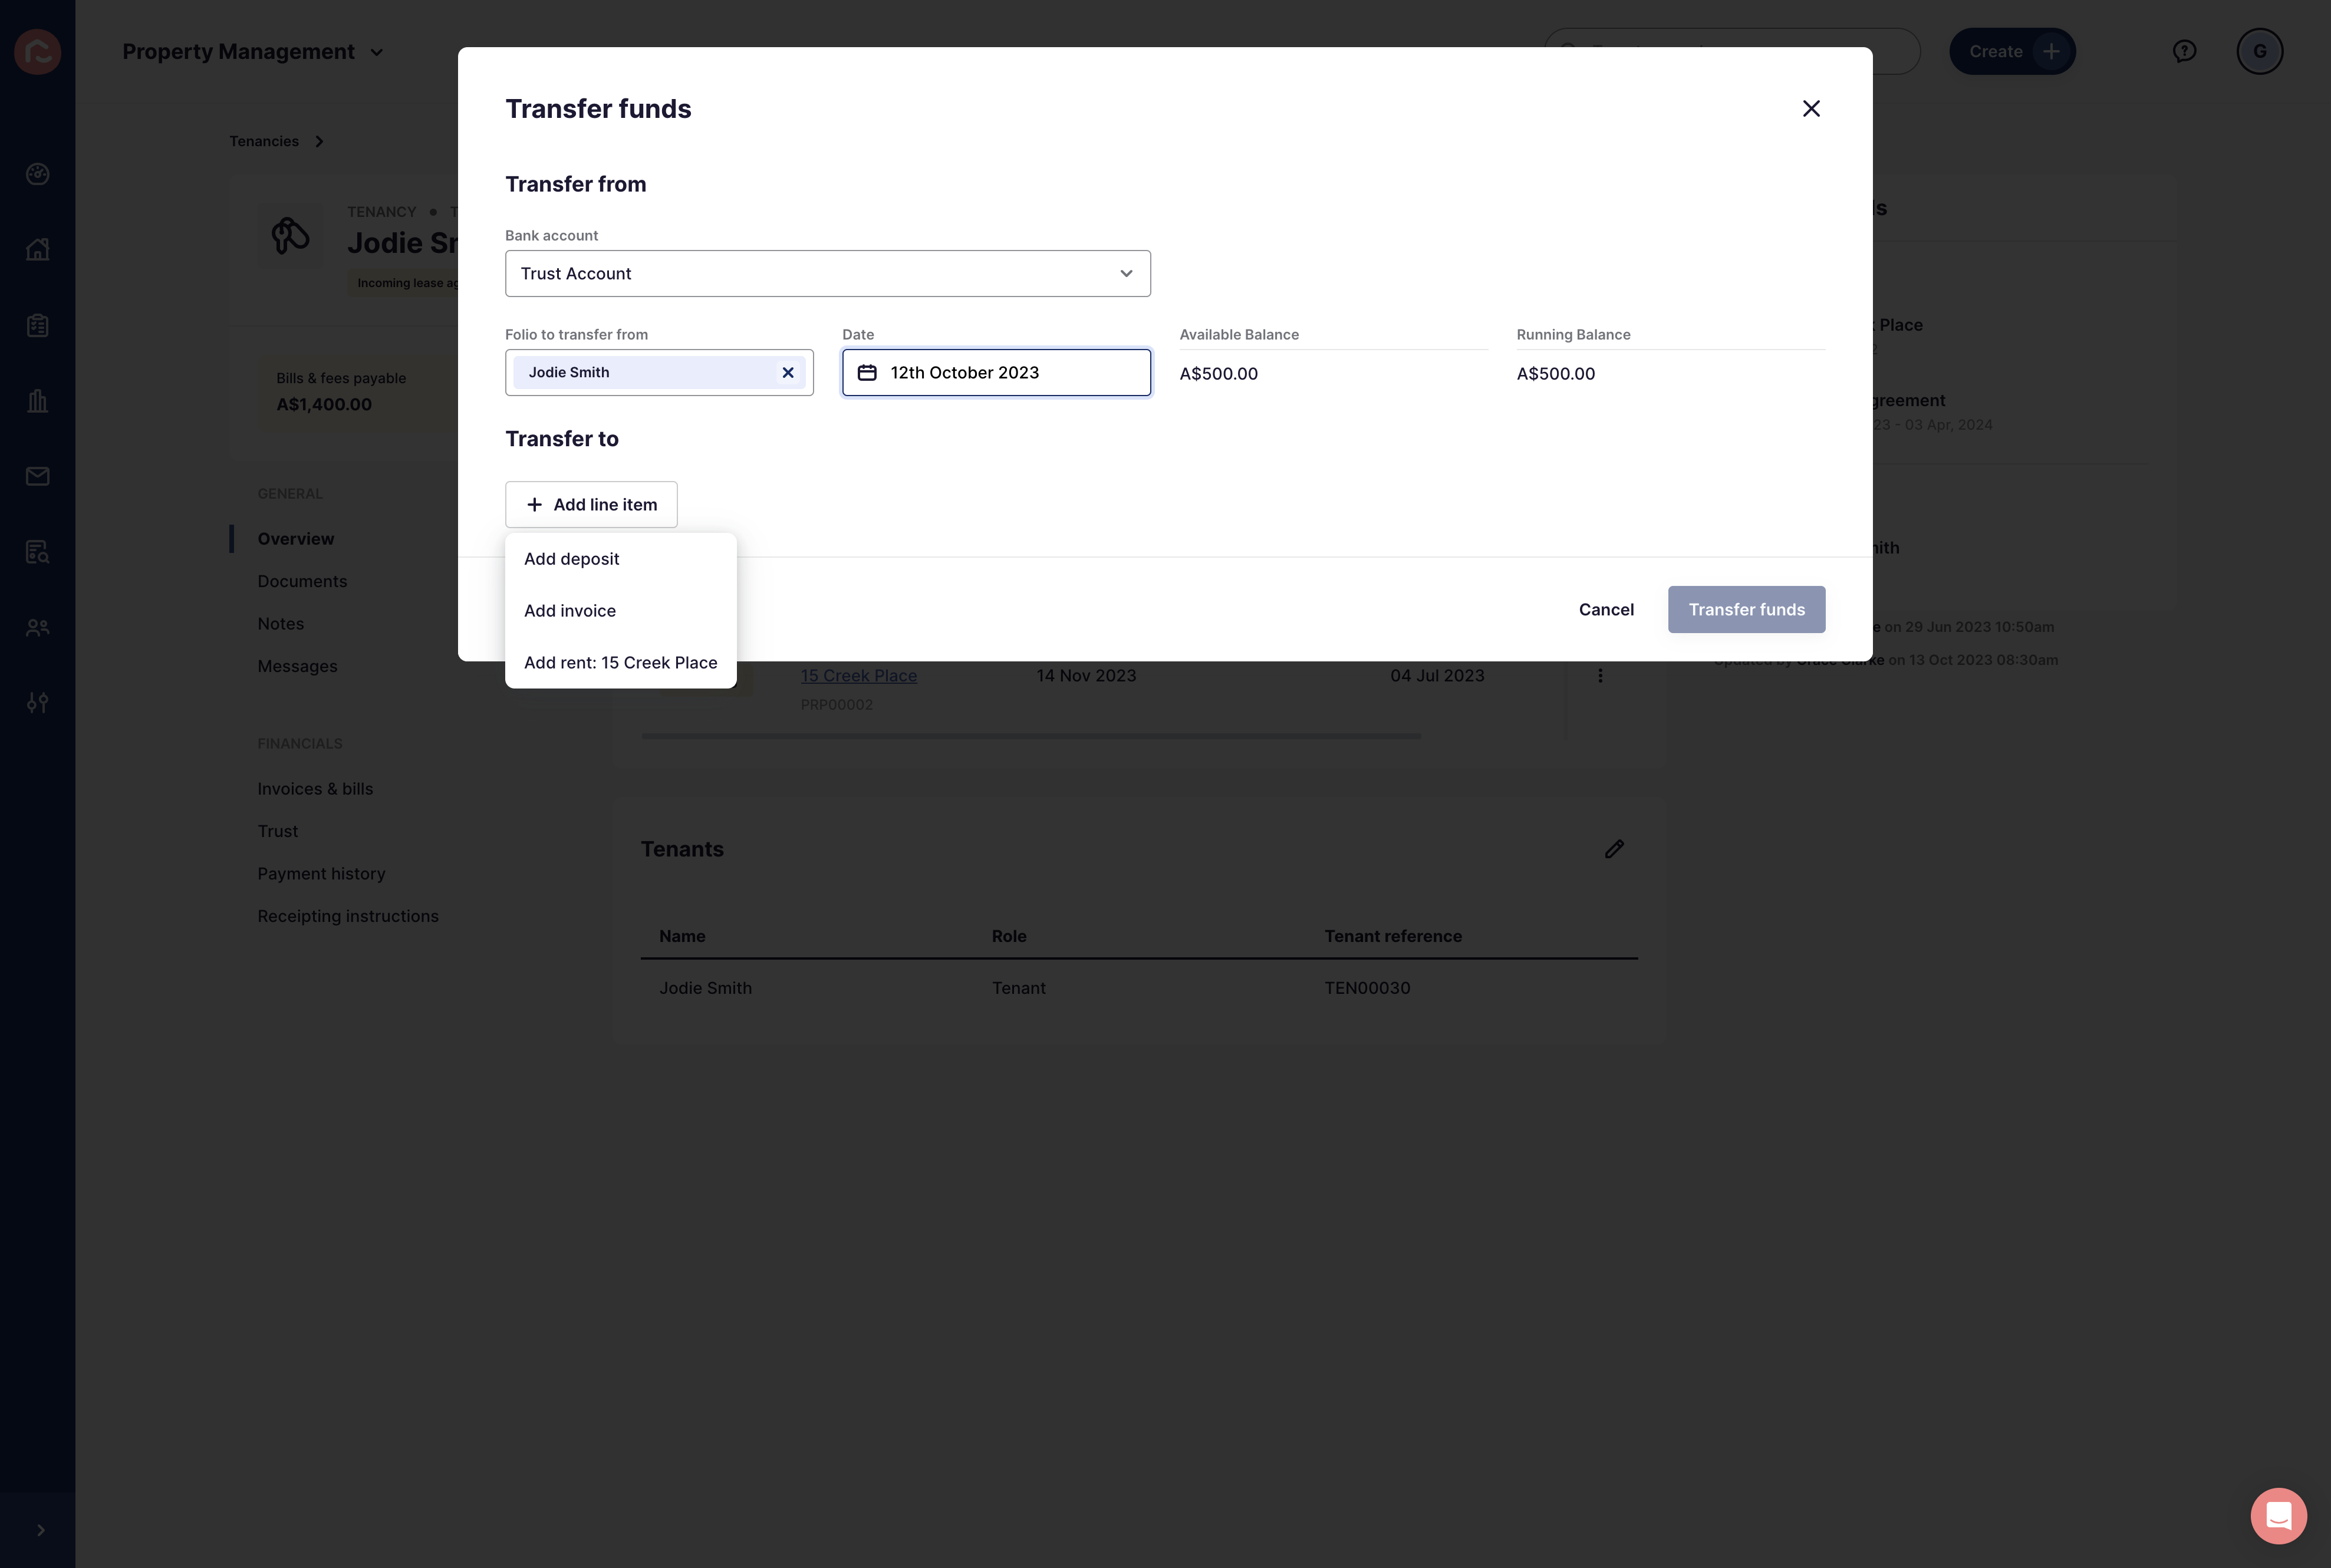Choose Add rent: 15 Creek Place

pos(621,663)
